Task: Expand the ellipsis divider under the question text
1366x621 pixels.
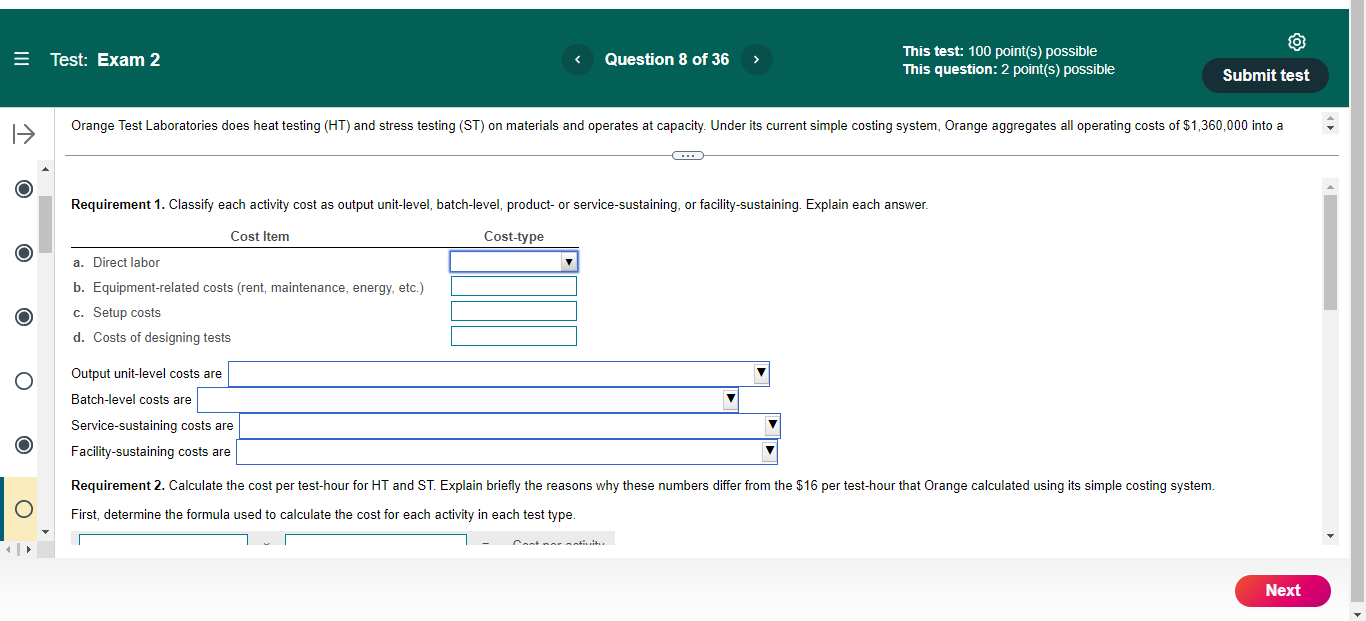Action: click(x=687, y=155)
